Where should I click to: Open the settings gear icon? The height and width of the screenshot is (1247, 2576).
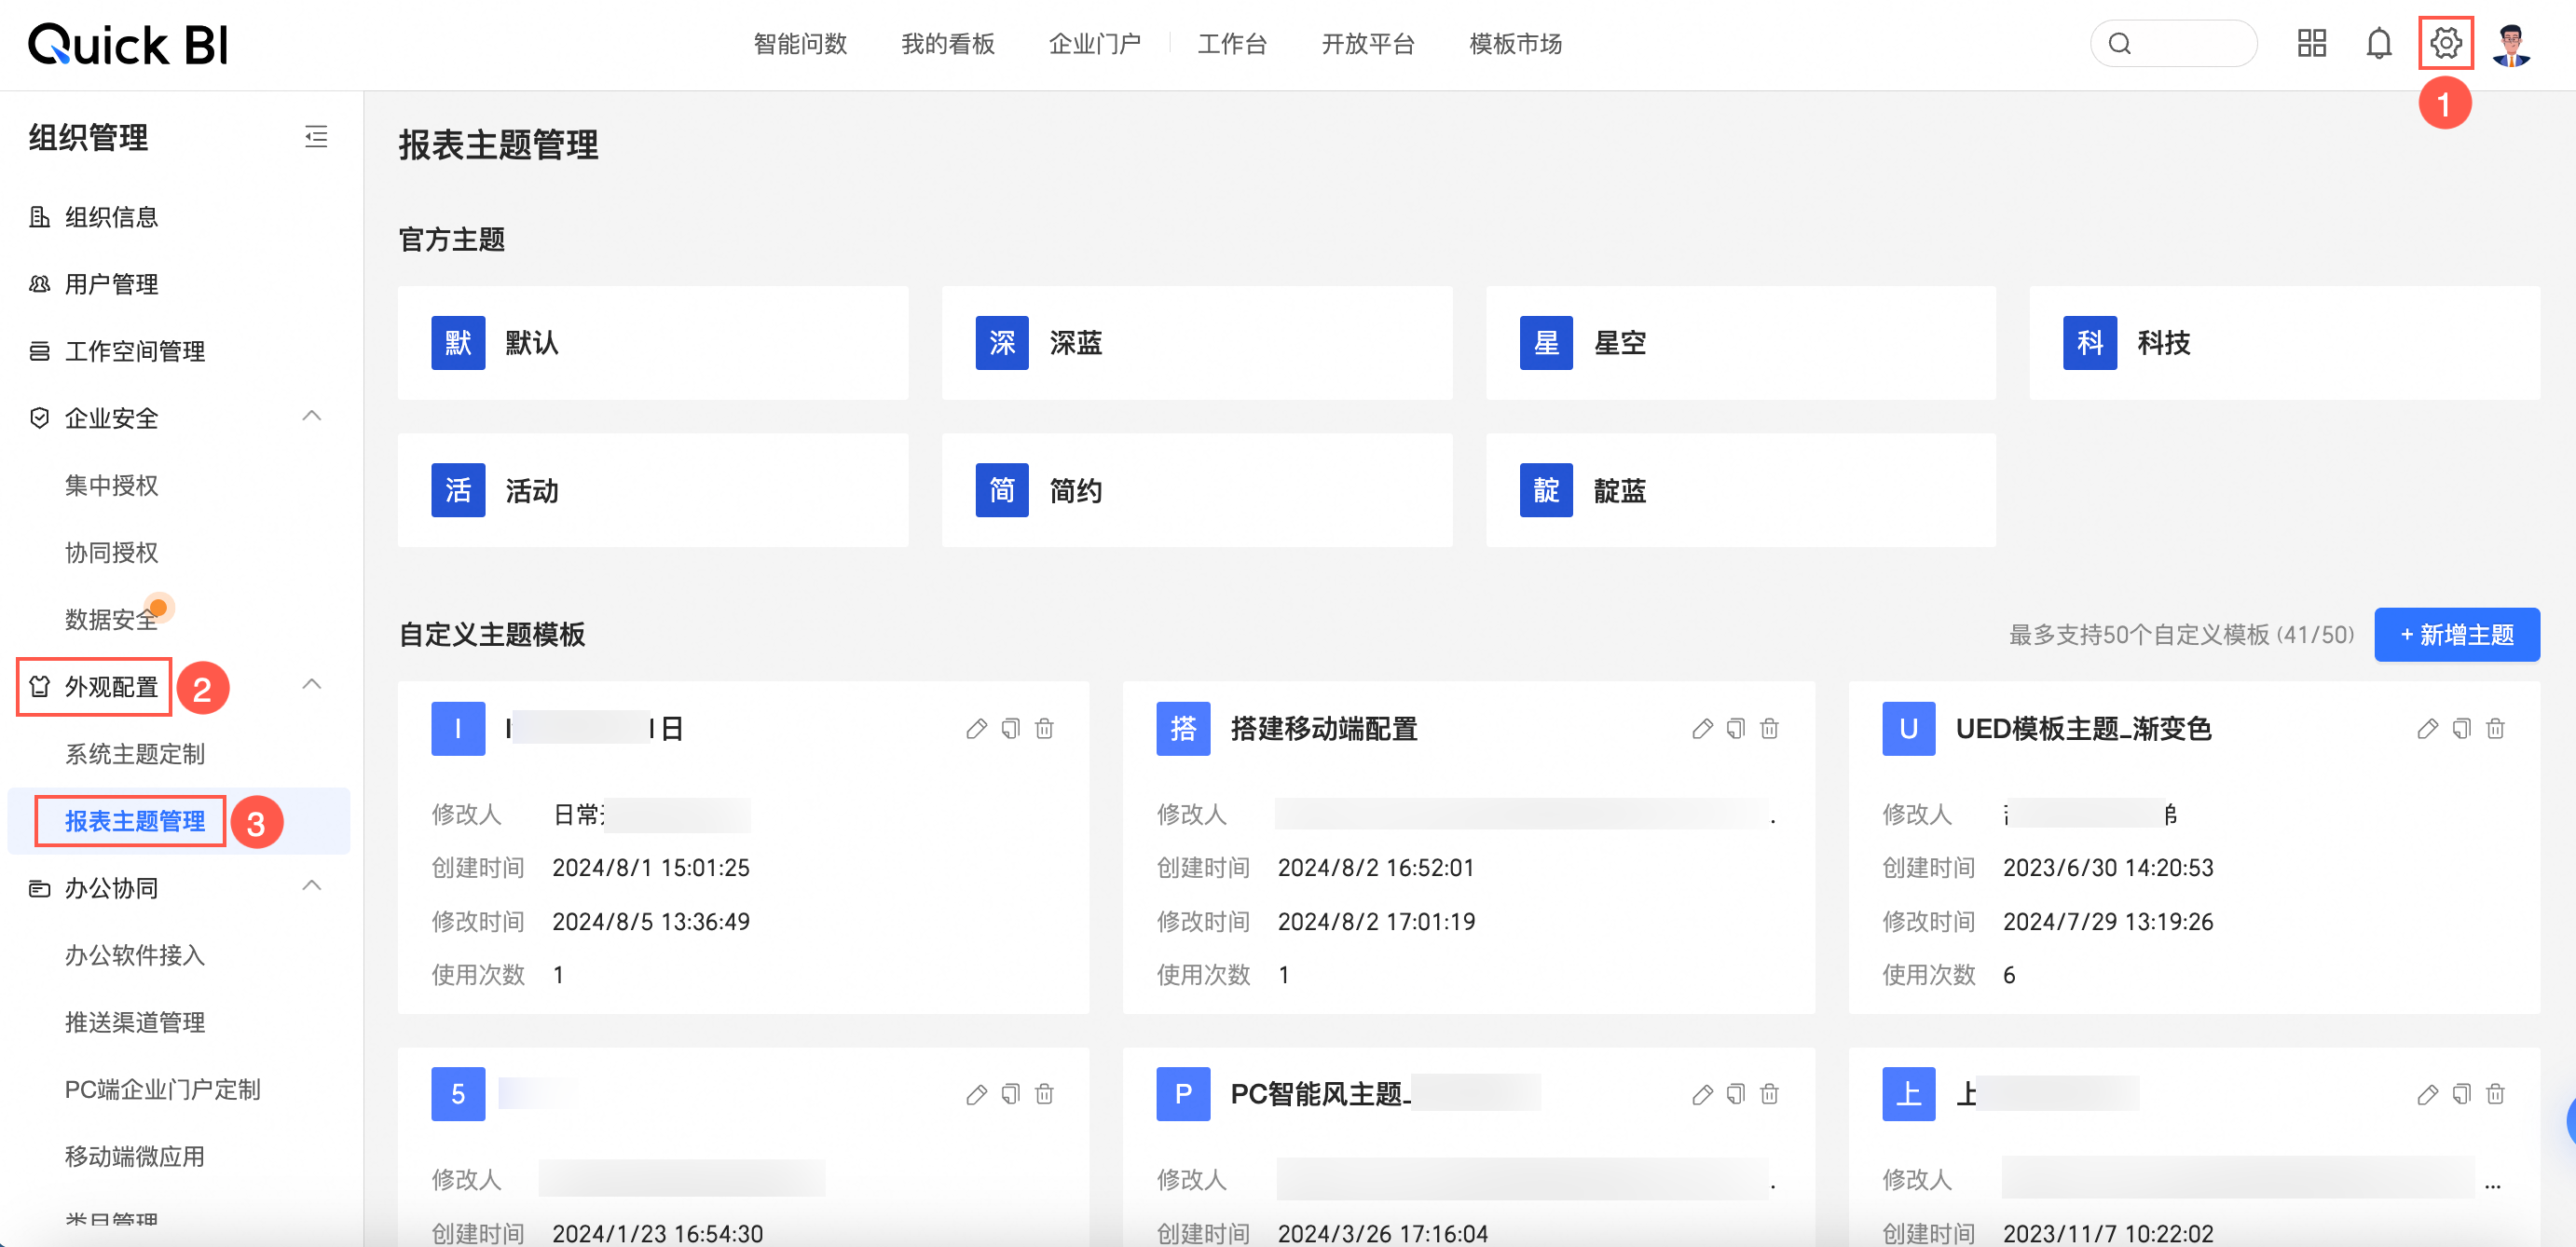tap(2445, 43)
